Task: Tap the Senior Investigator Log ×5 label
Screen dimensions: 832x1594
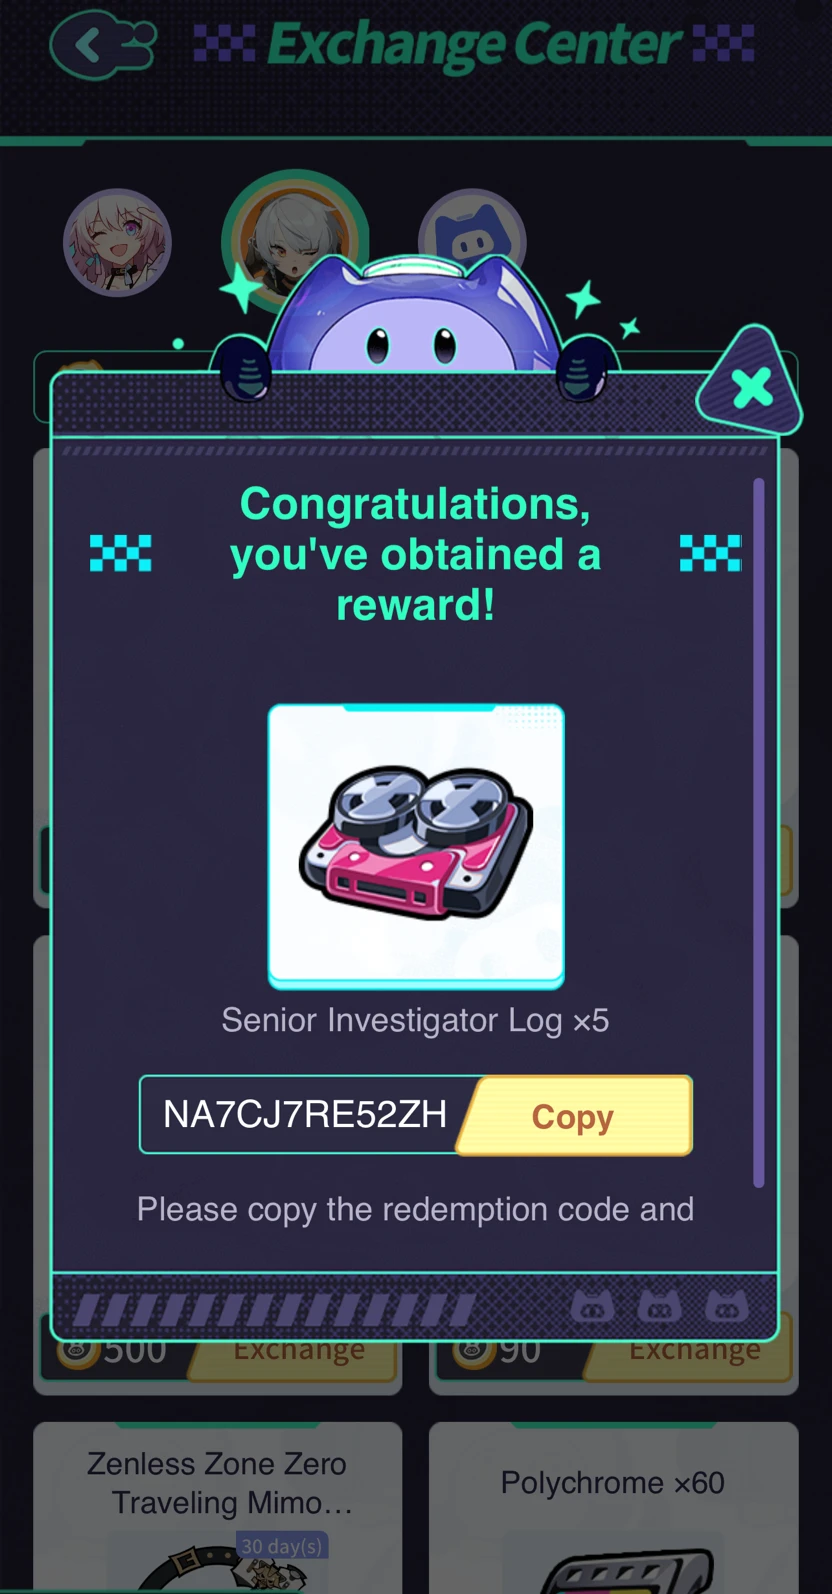Action: pos(415,1021)
